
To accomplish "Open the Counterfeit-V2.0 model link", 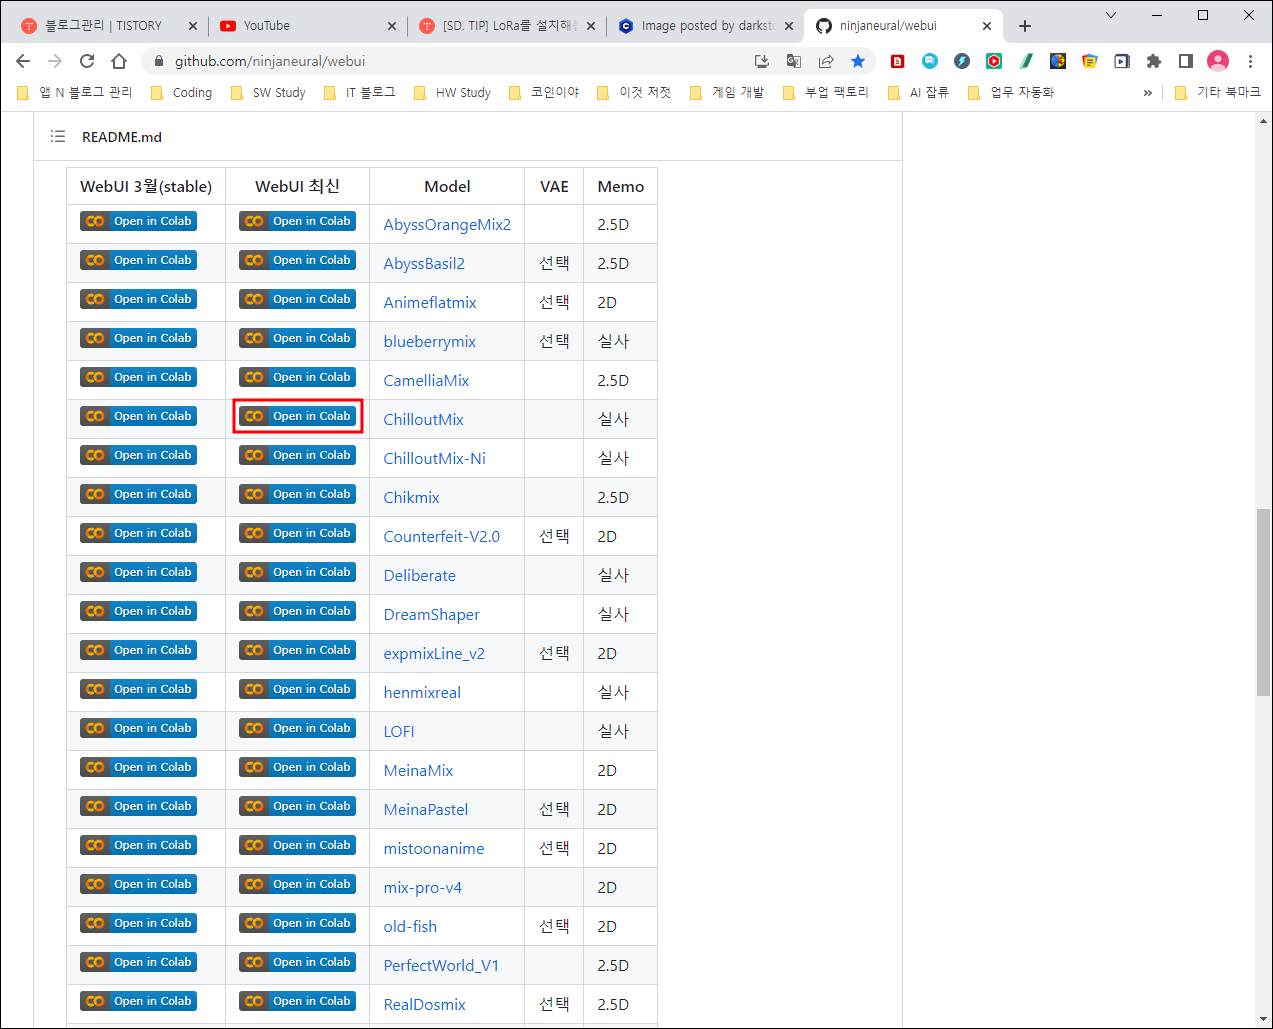I will click(x=441, y=537).
